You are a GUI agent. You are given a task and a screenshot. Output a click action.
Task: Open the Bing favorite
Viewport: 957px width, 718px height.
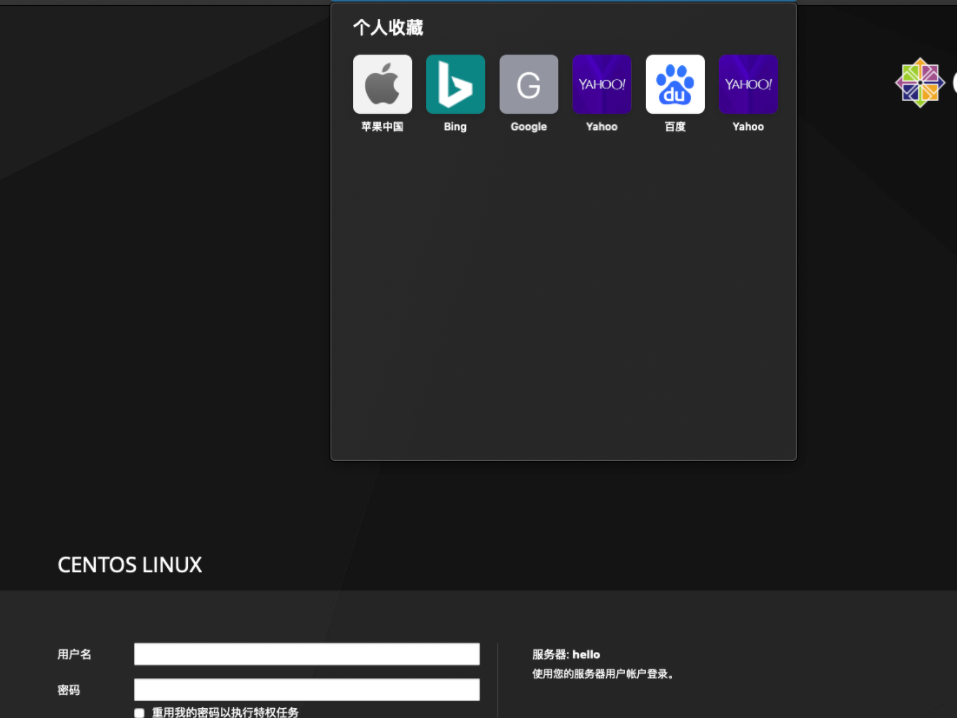point(455,84)
